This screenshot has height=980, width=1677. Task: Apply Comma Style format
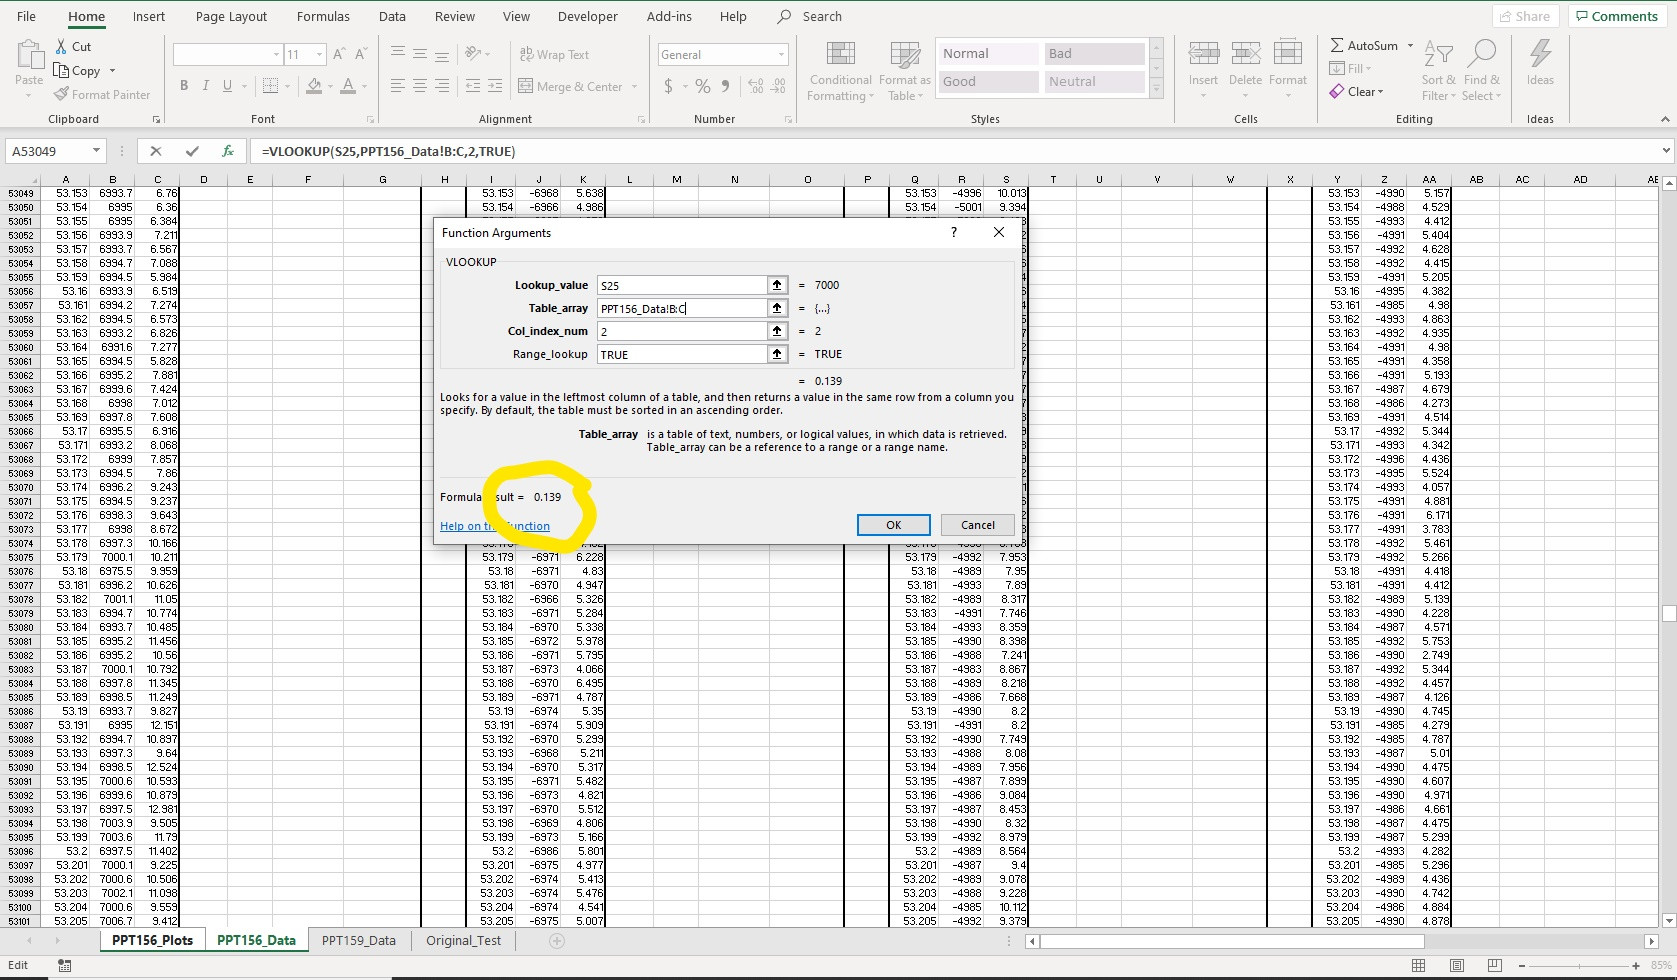click(x=726, y=87)
